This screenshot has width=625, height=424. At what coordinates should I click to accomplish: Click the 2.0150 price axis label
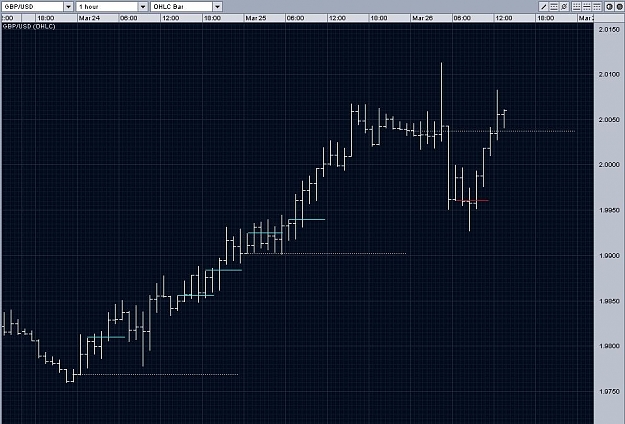click(x=609, y=29)
